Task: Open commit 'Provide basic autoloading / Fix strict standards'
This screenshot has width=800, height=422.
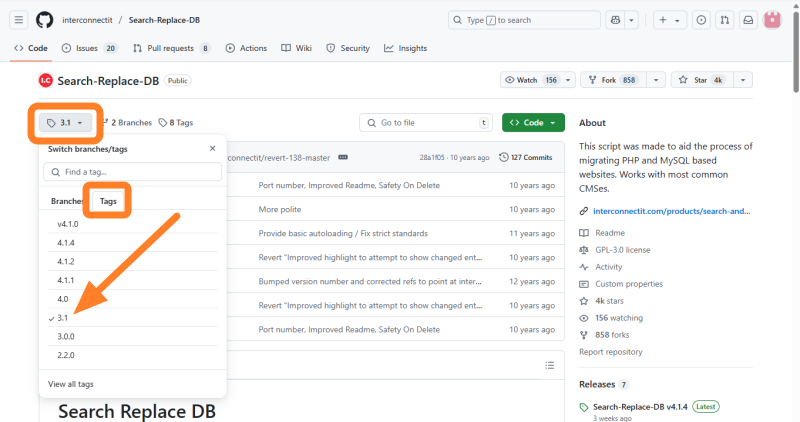Action: (x=343, y=233)
